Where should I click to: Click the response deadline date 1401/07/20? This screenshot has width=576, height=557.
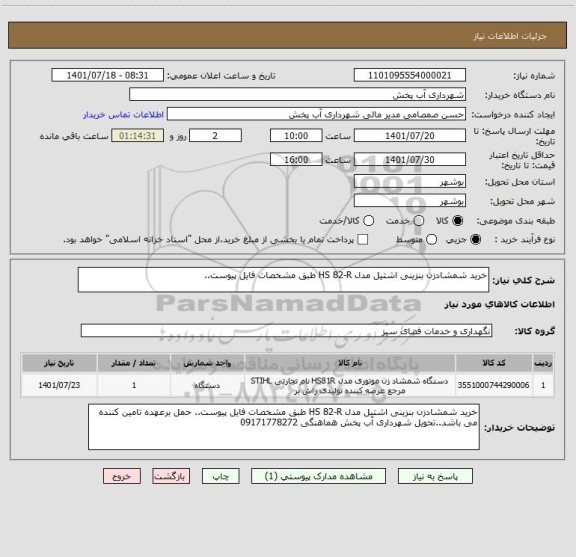click(410, 136)
